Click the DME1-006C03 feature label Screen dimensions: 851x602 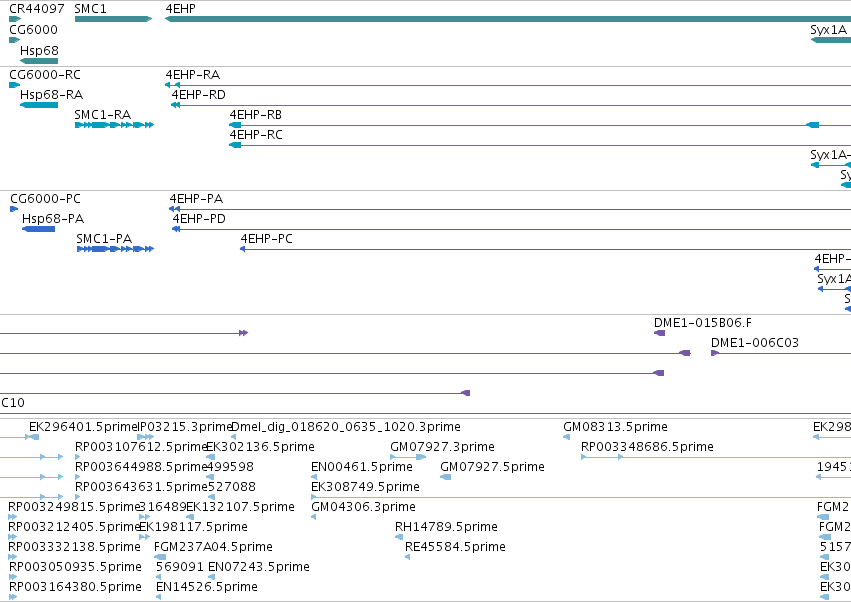pos(755,343)
